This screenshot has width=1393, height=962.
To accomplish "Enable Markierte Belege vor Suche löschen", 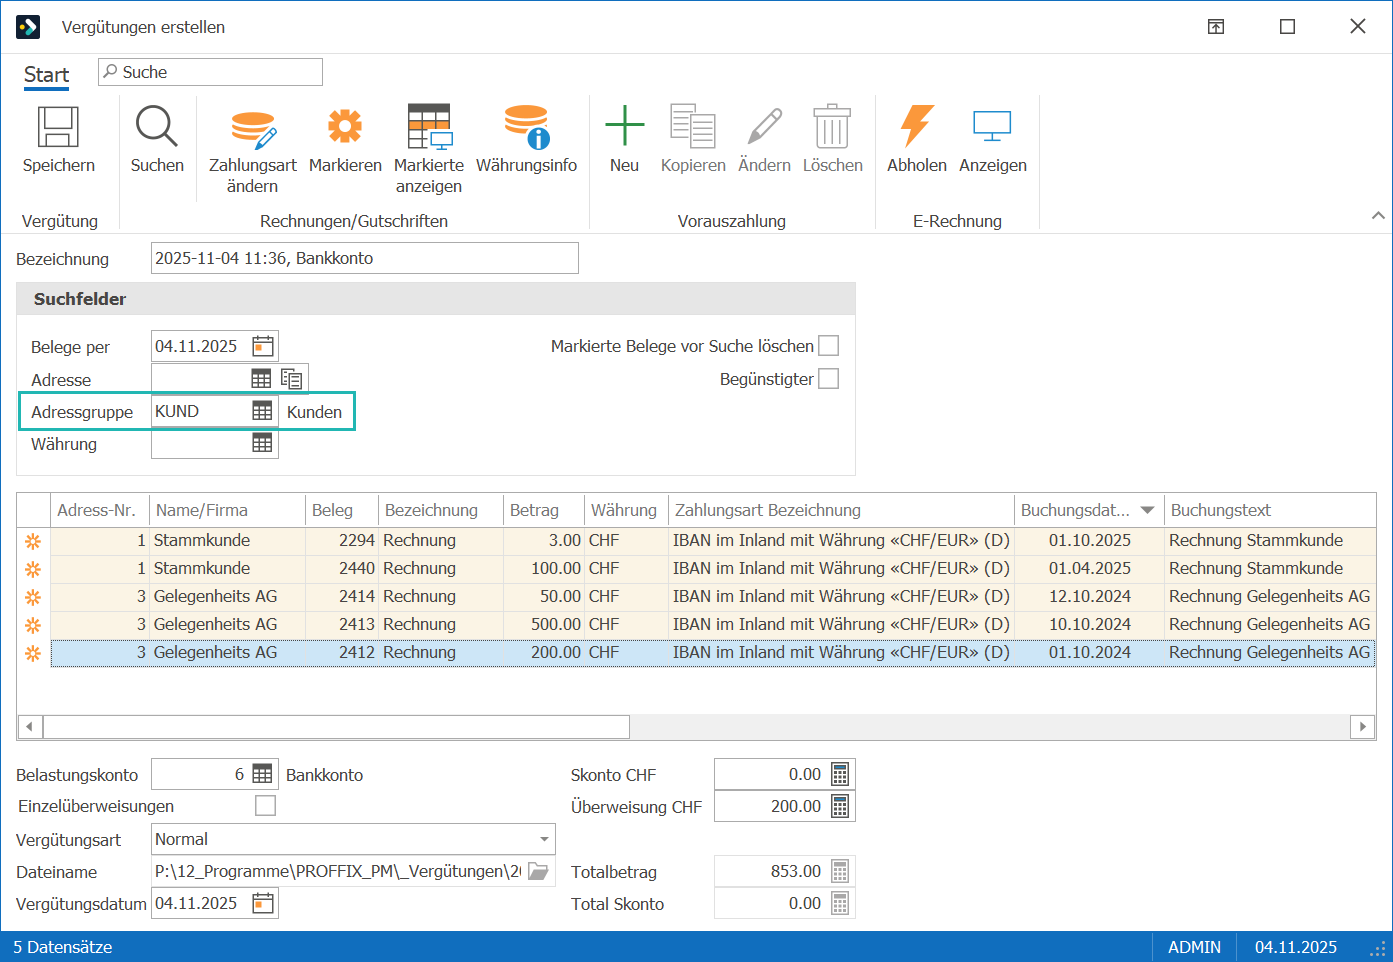I will click(828, 346).
